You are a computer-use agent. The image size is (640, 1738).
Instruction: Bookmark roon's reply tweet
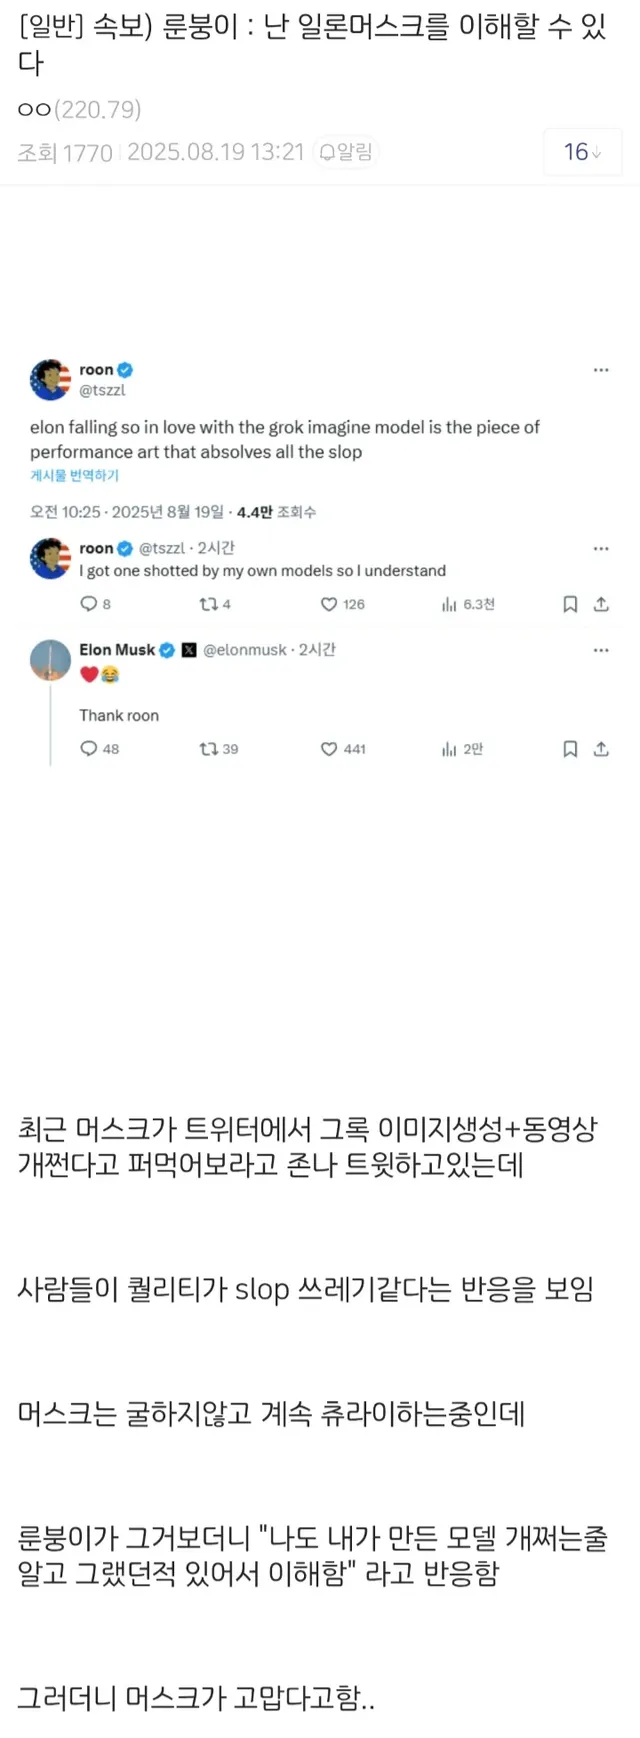click(x=570, y=604)
